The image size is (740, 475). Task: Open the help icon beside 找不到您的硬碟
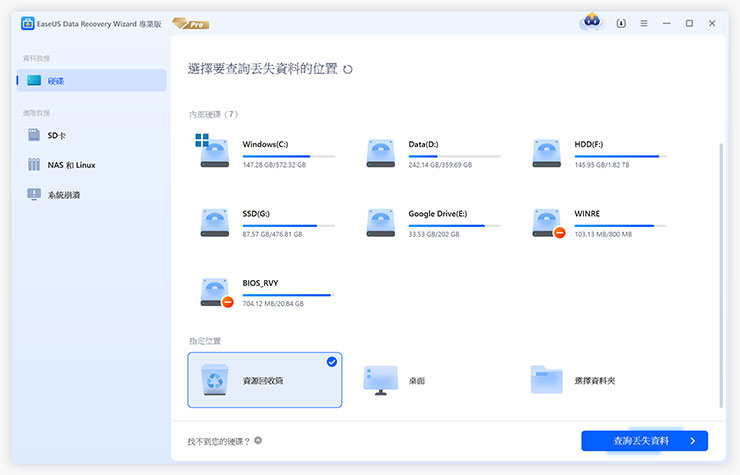click(258, 441)
